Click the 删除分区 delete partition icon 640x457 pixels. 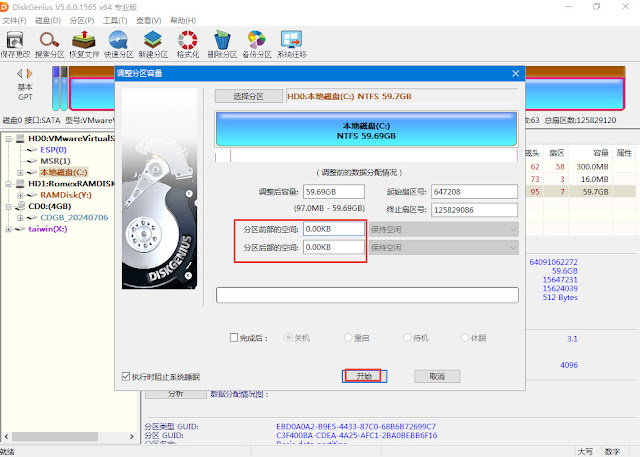[222, 44]
